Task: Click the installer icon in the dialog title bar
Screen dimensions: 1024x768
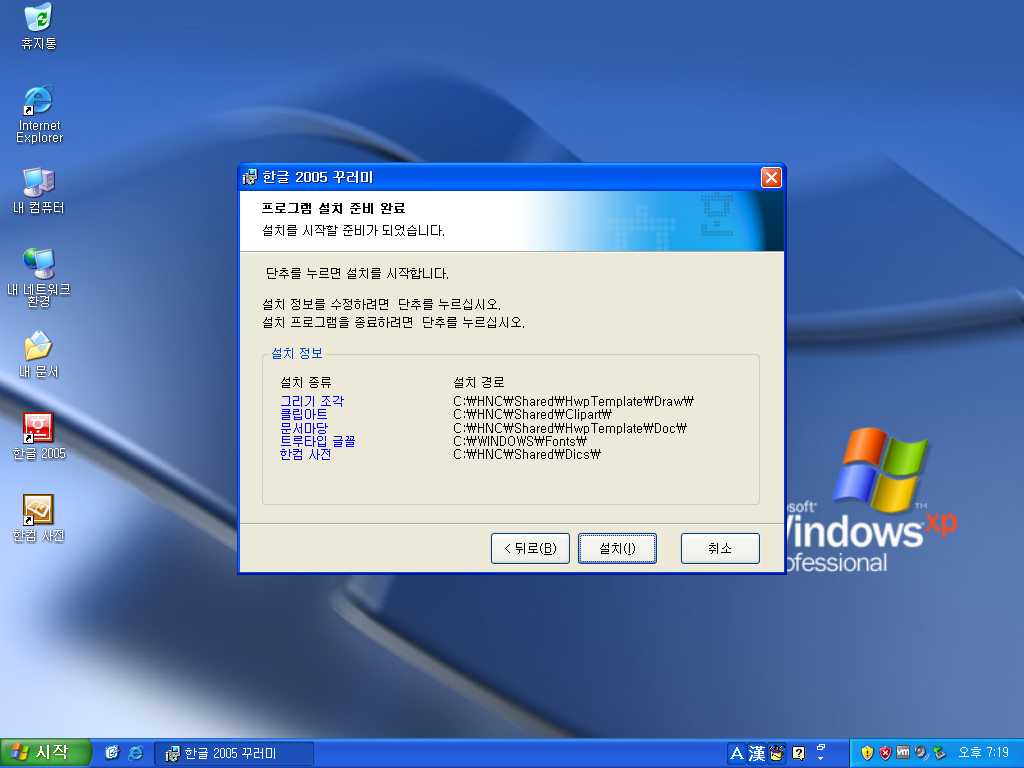Action: pyautogui.click(x=250, y=177)
